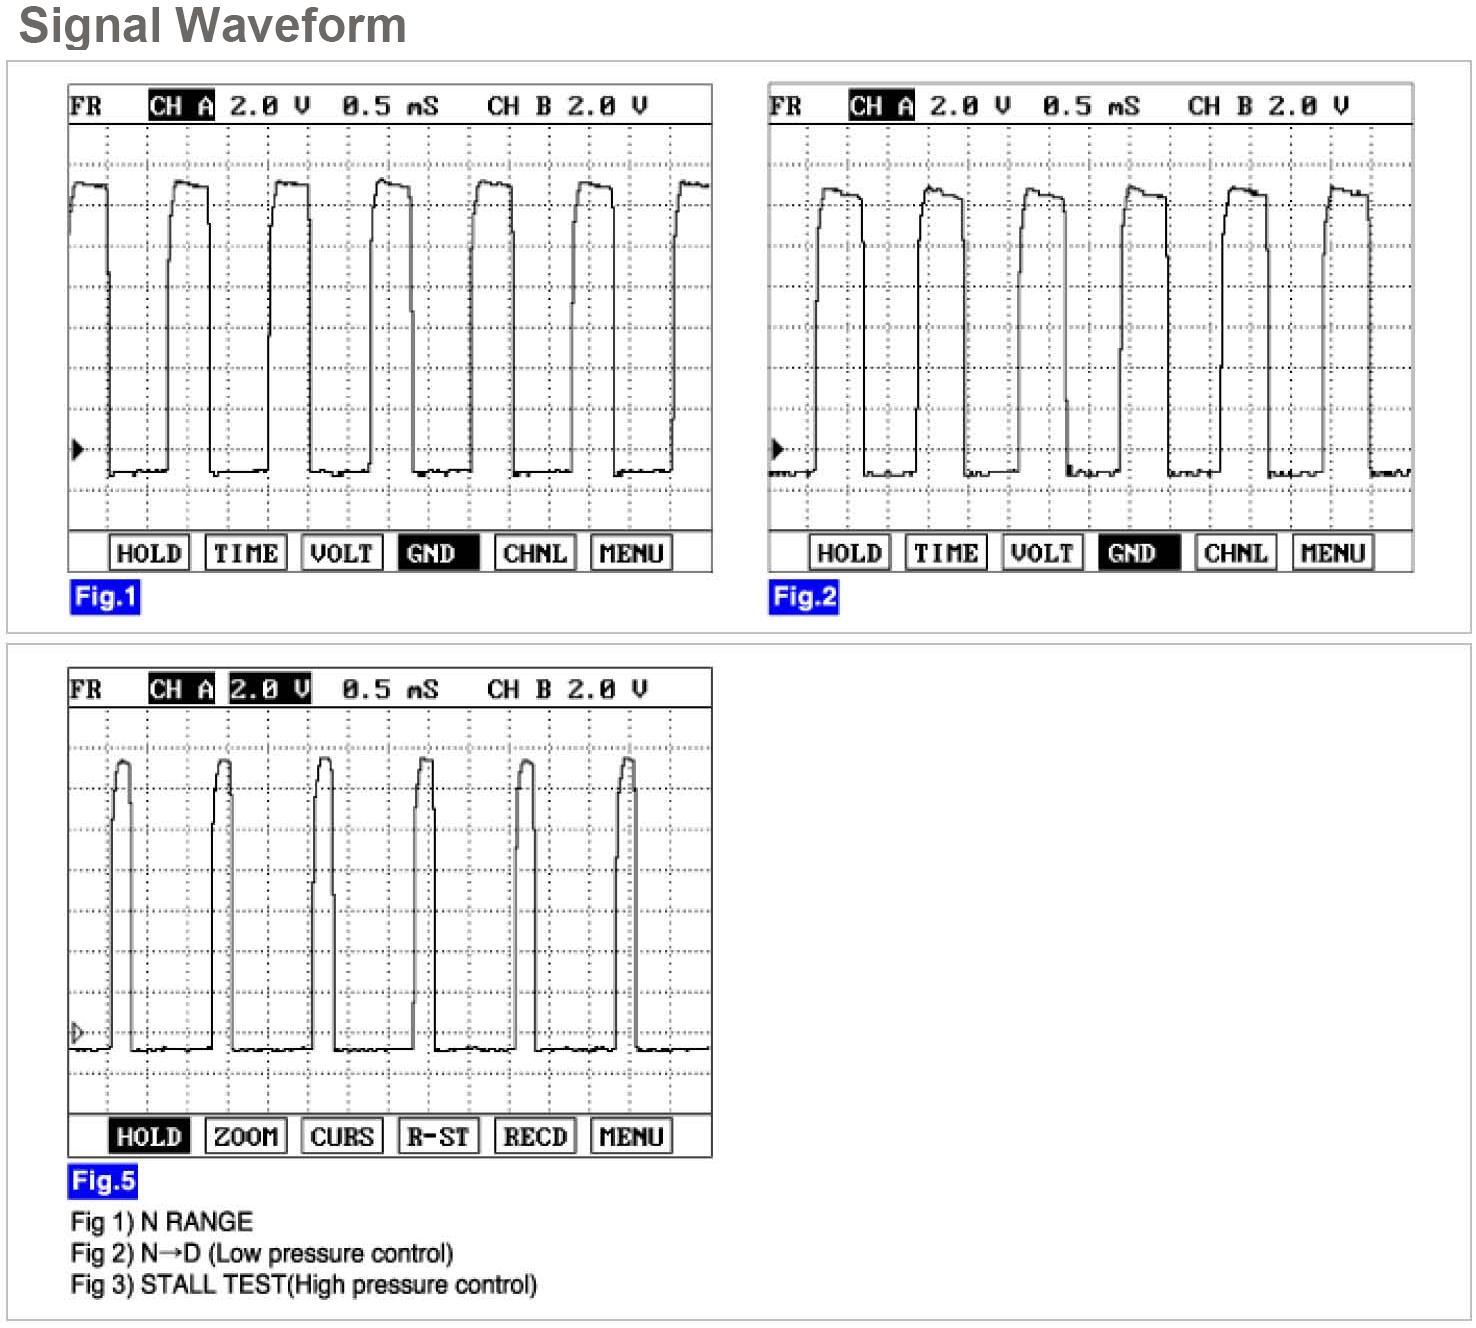Screen dimensions: 1476x1328
Task: Click VOLT button under Fig.1 waveform
Action: pos(342,553)
